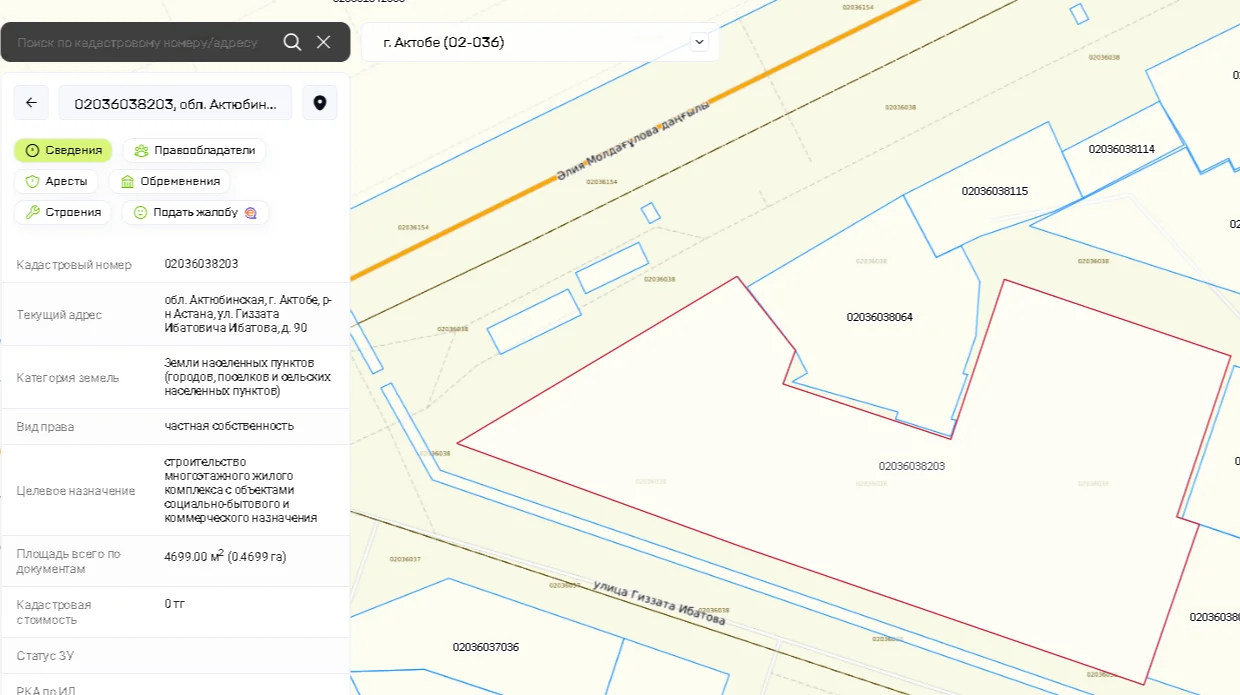Go back using the left arrow button
This screenshot has height=695, width=1240.
pos(31,102)
